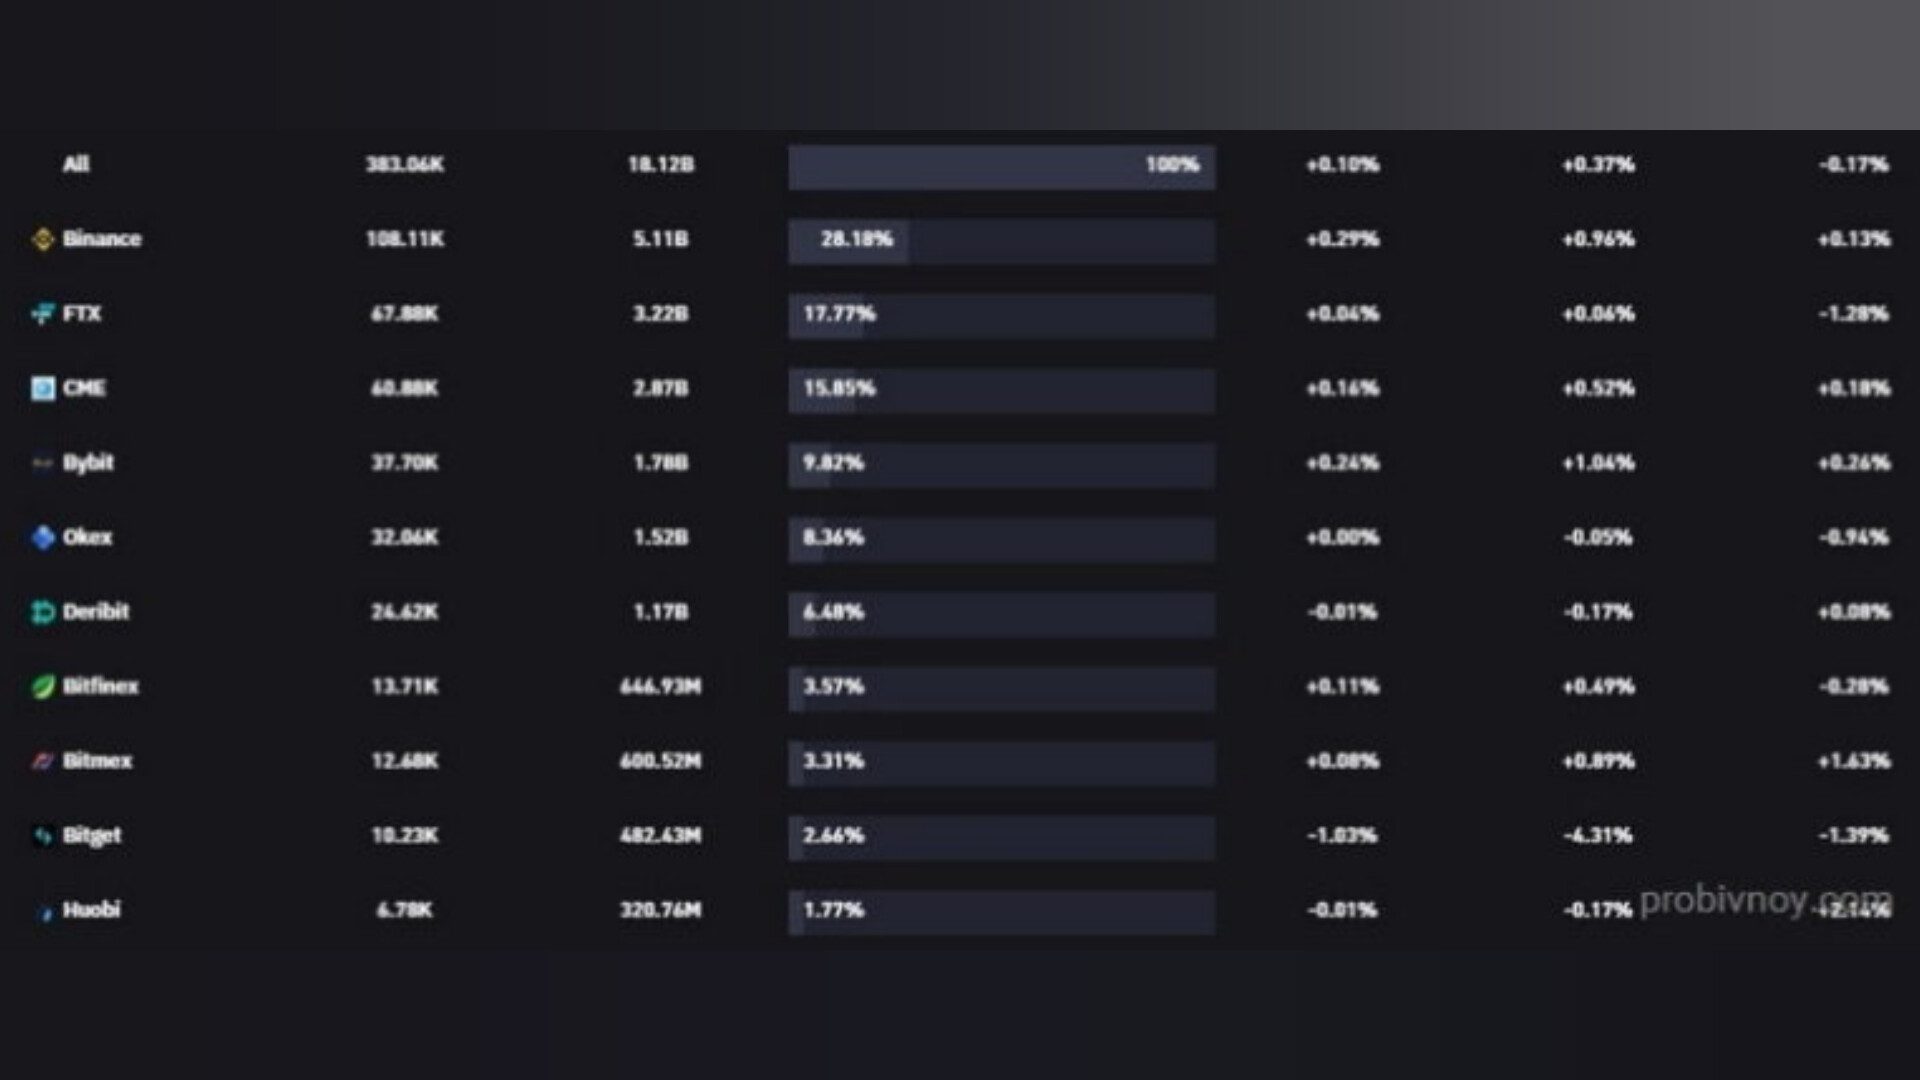Click the FTX exchange logo icon
1920x1080 pixels.
pyautogui.click(x=42, y=314)
